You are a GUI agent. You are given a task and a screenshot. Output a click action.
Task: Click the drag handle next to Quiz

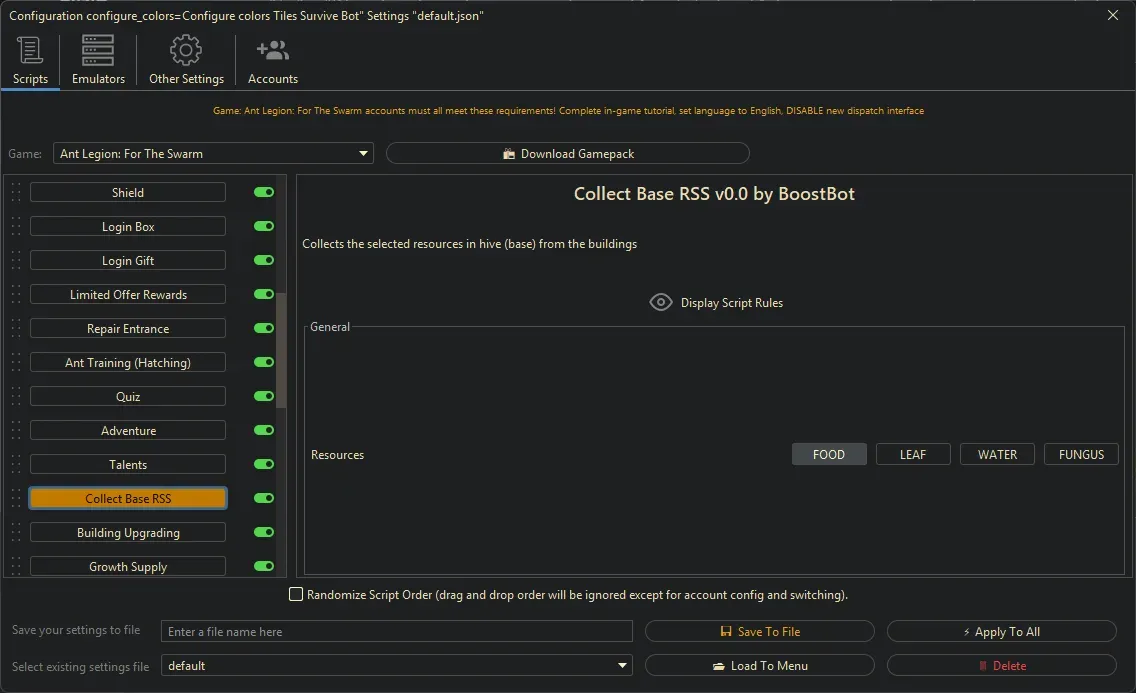click(x=16, y=397)
